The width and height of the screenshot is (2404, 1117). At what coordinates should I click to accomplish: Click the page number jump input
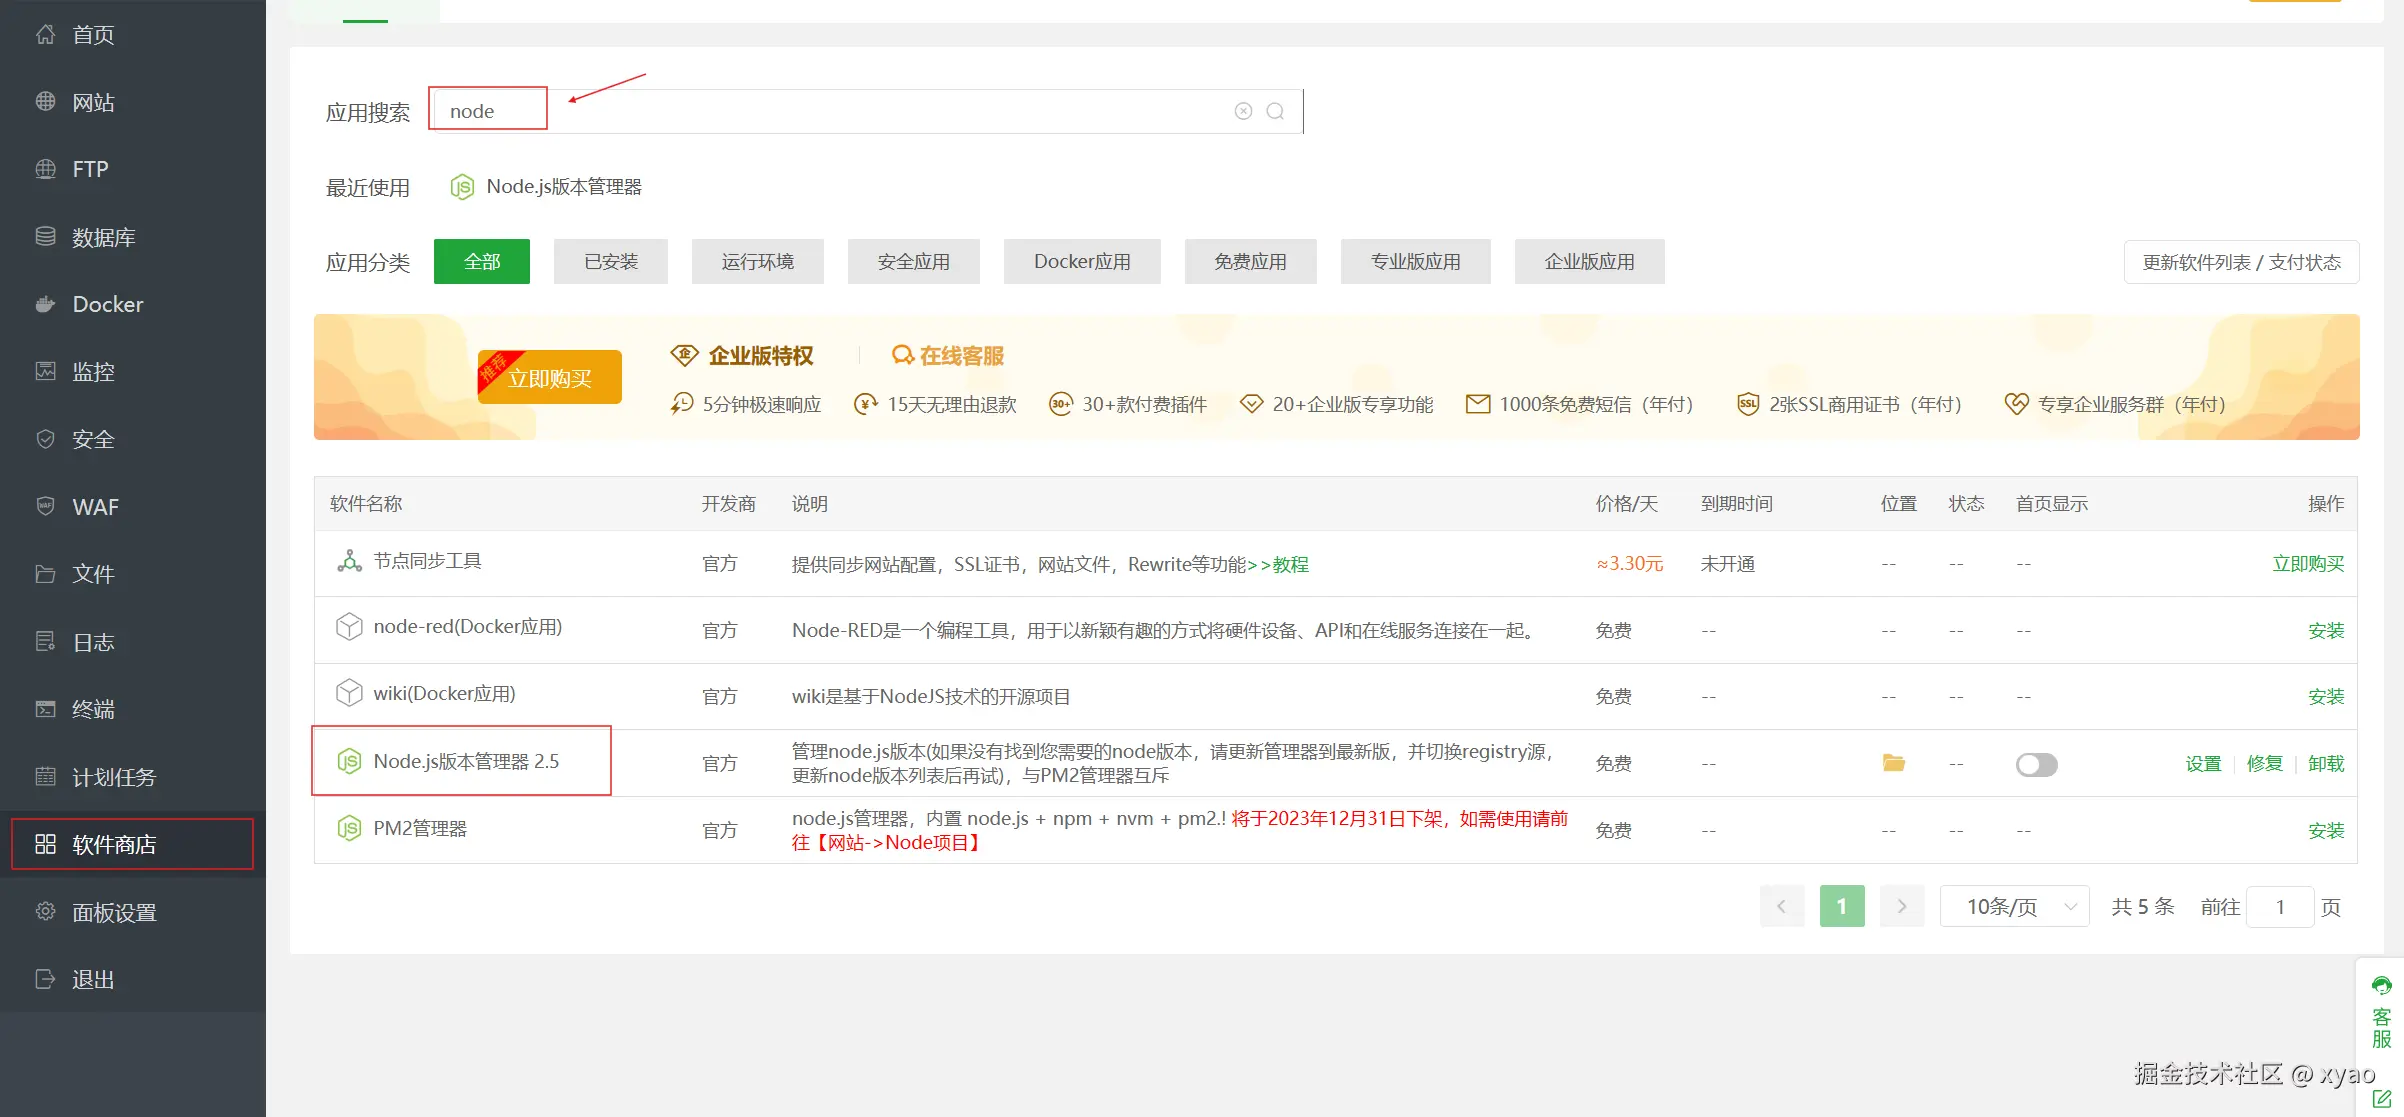click(2279, 907)
